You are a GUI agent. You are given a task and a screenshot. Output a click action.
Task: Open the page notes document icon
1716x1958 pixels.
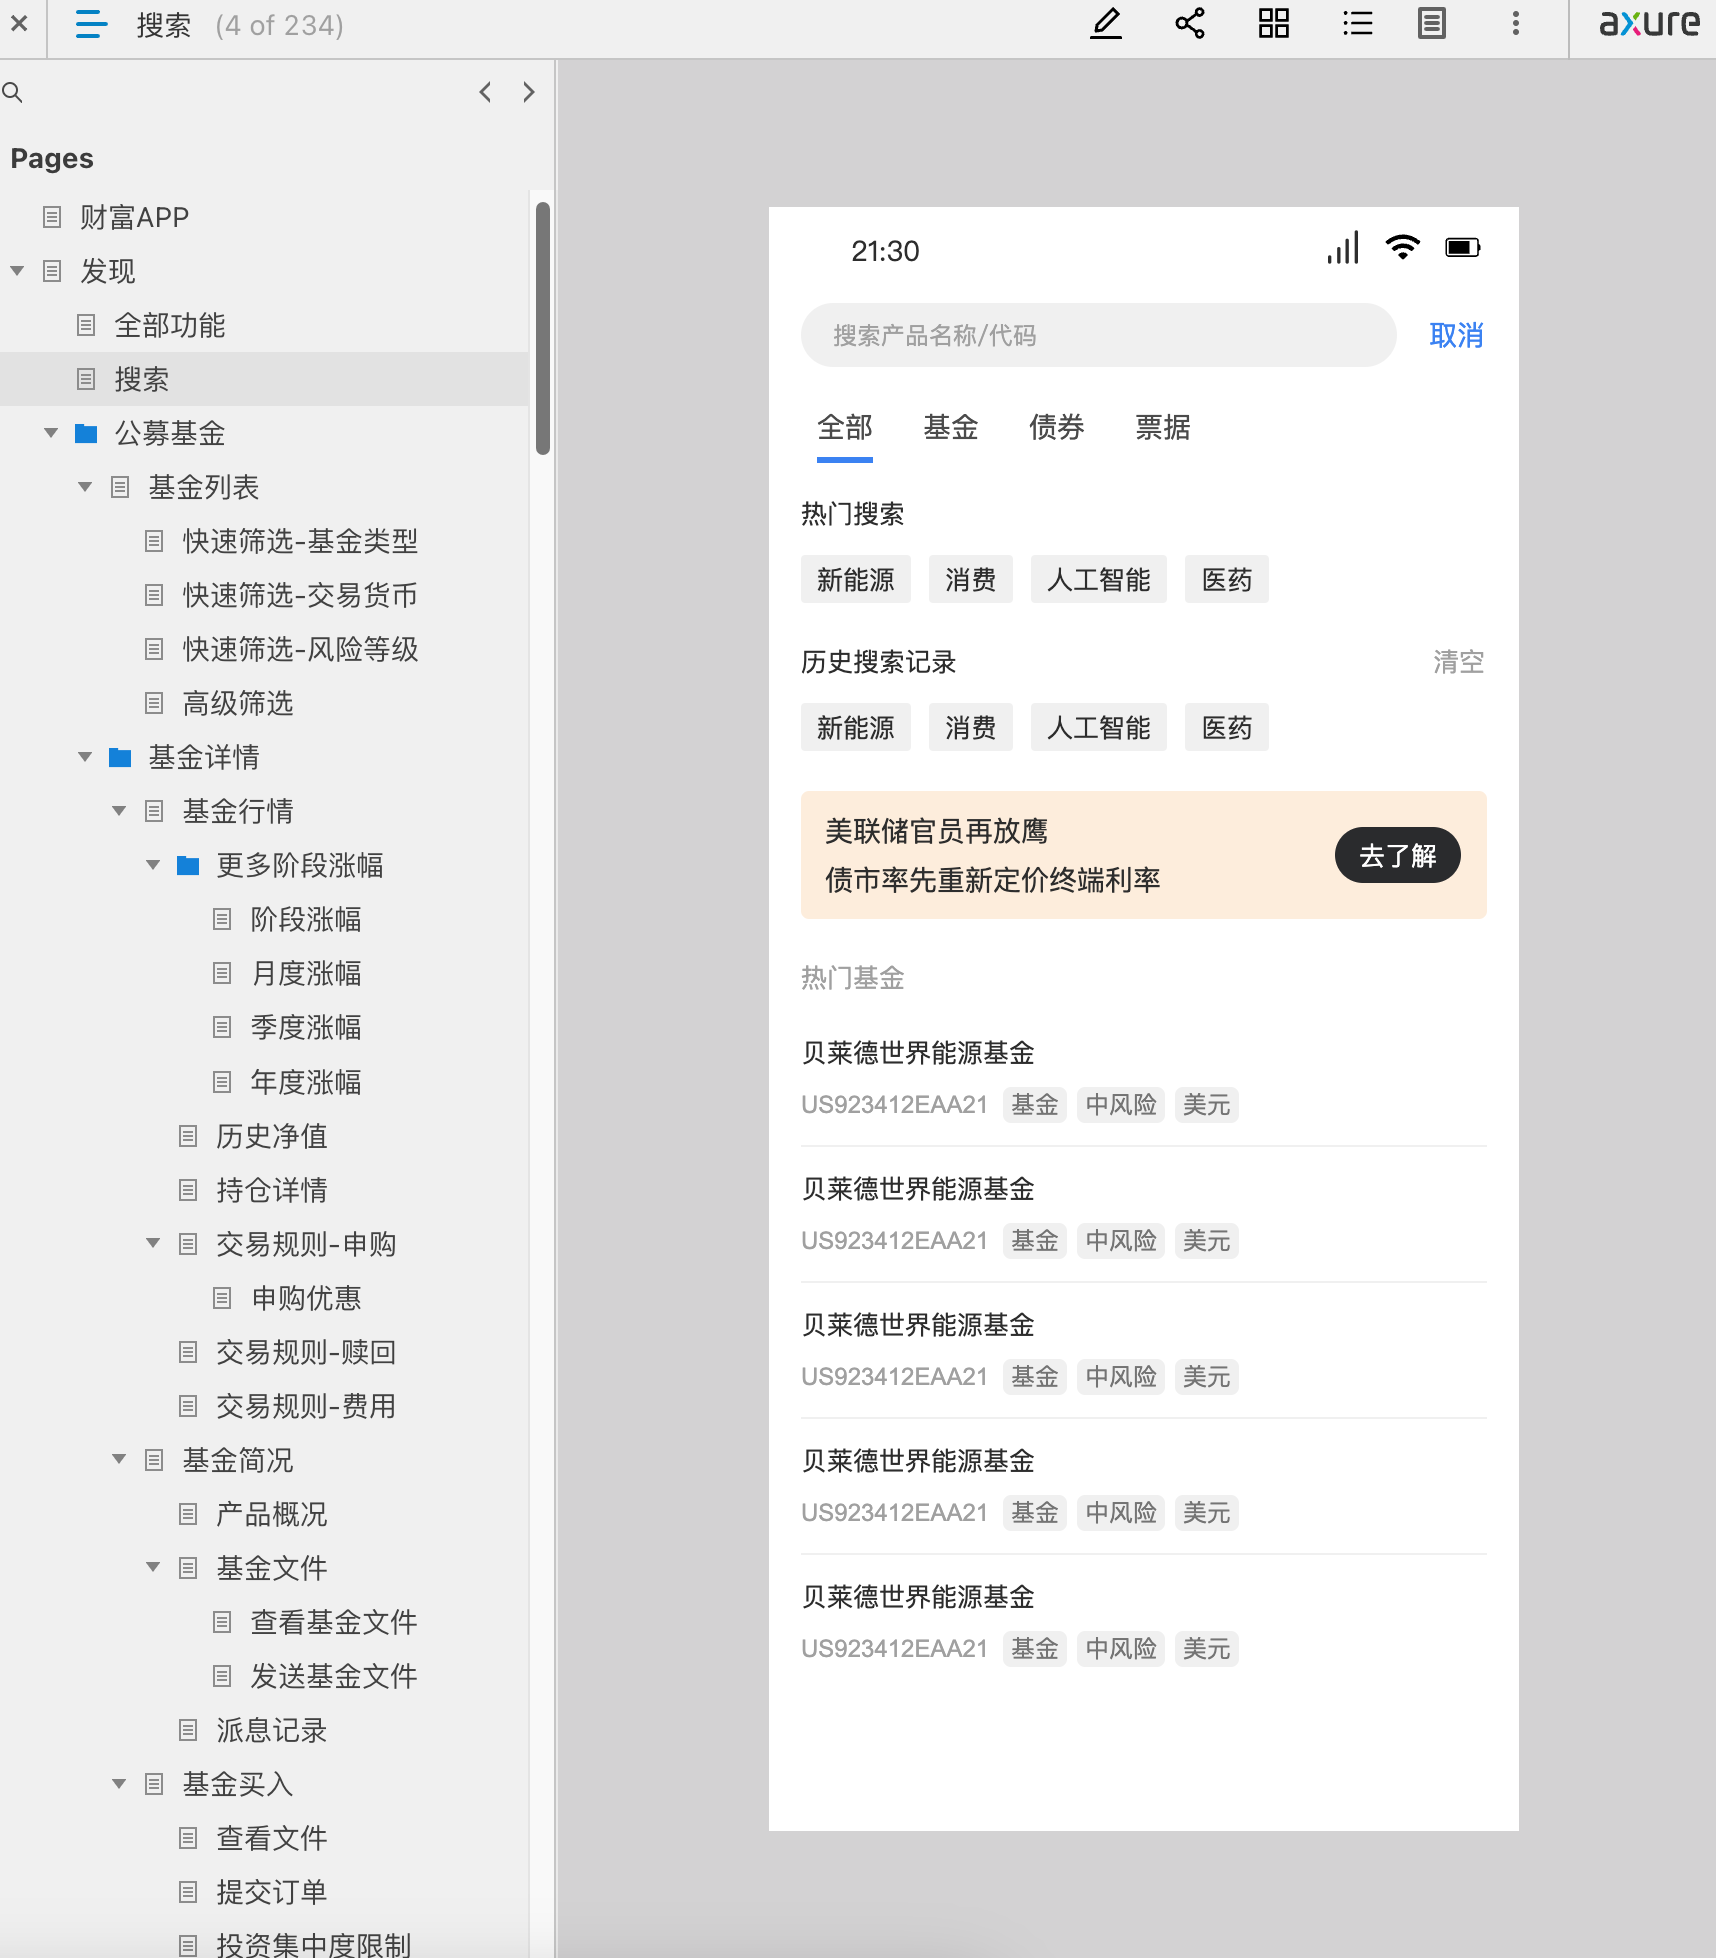[x=1432, y=24]
